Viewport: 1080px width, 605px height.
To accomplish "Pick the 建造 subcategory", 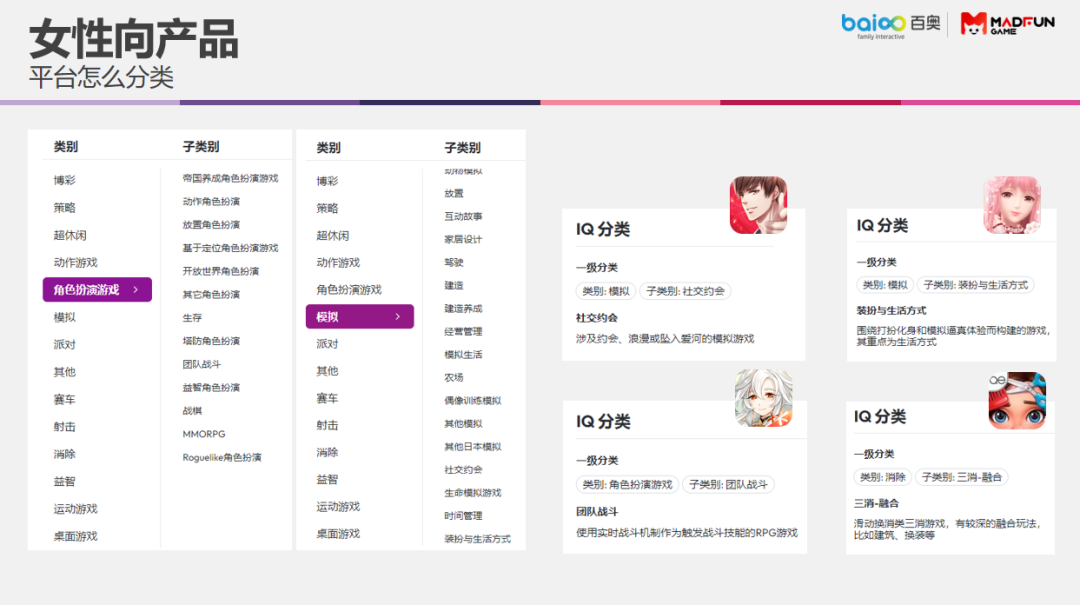I will pyautogui.click(x=454, y=285).
